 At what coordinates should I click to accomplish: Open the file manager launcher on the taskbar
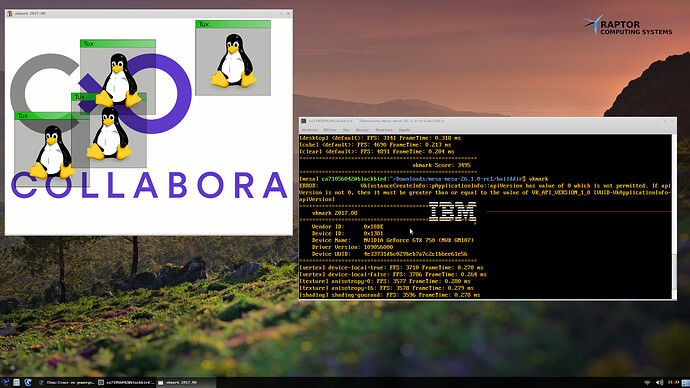pyautogui.click(x=16, y=382)
